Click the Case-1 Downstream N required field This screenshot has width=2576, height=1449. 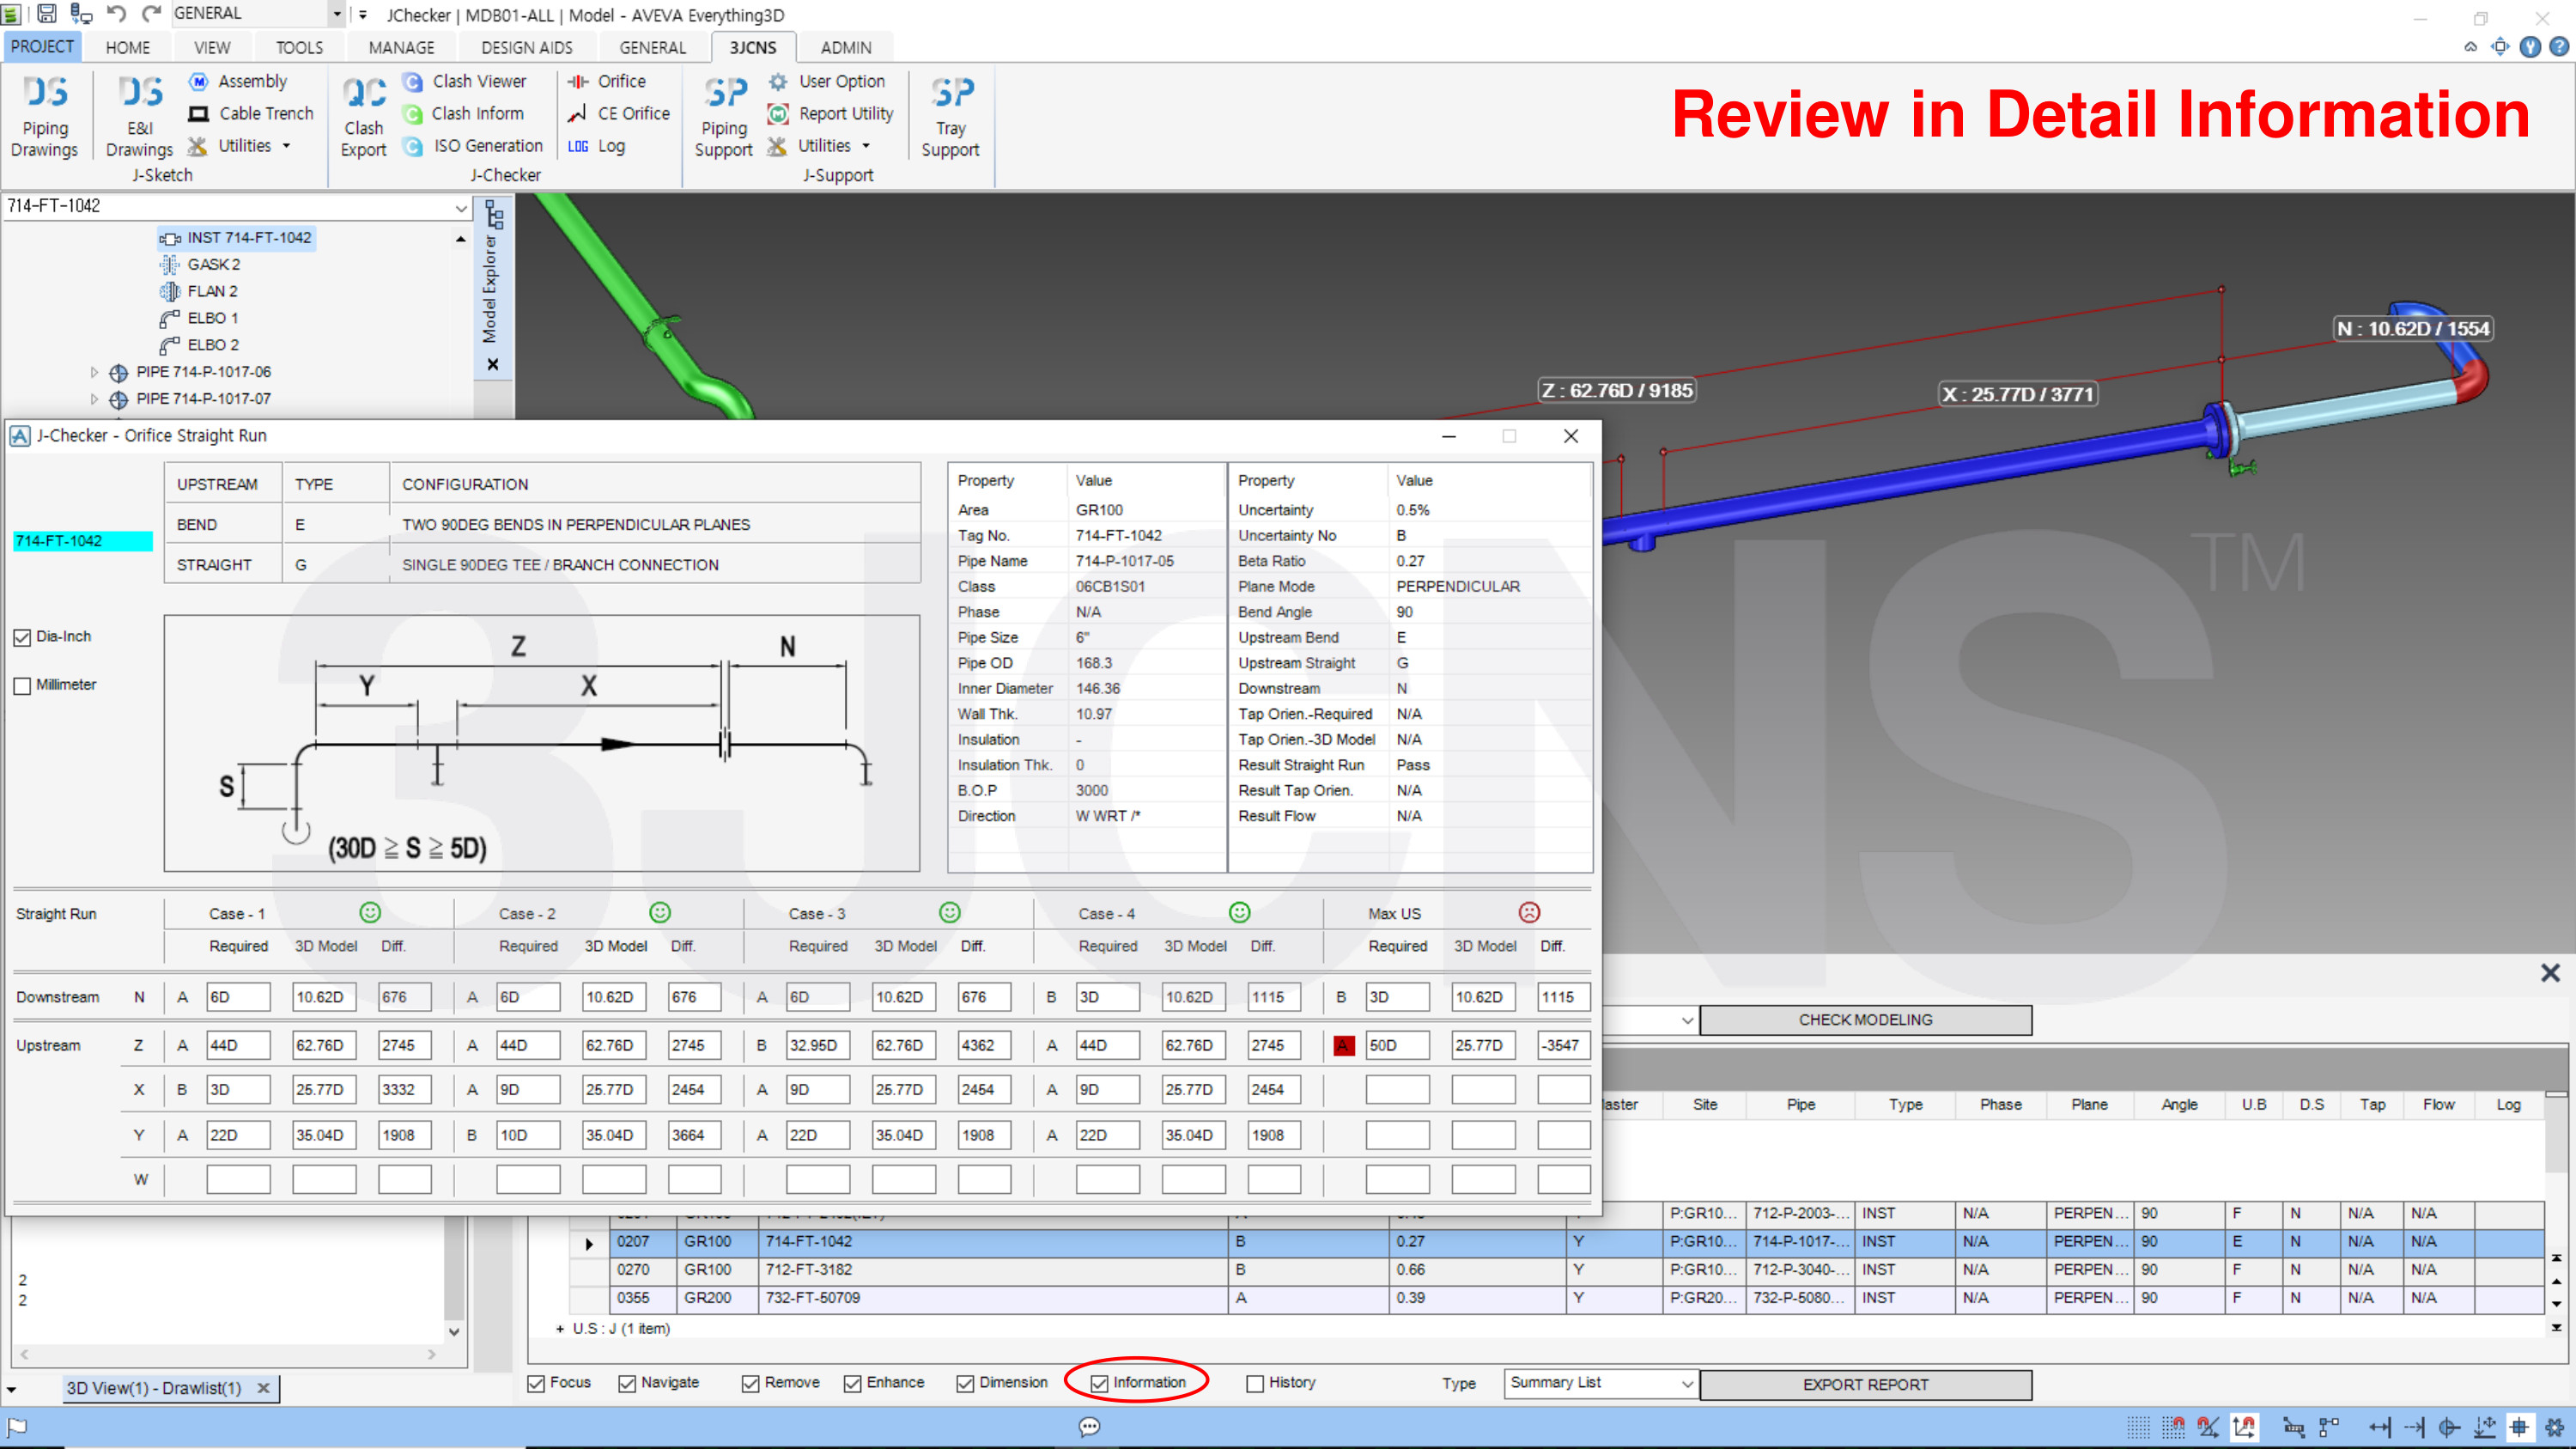point(238,997)
